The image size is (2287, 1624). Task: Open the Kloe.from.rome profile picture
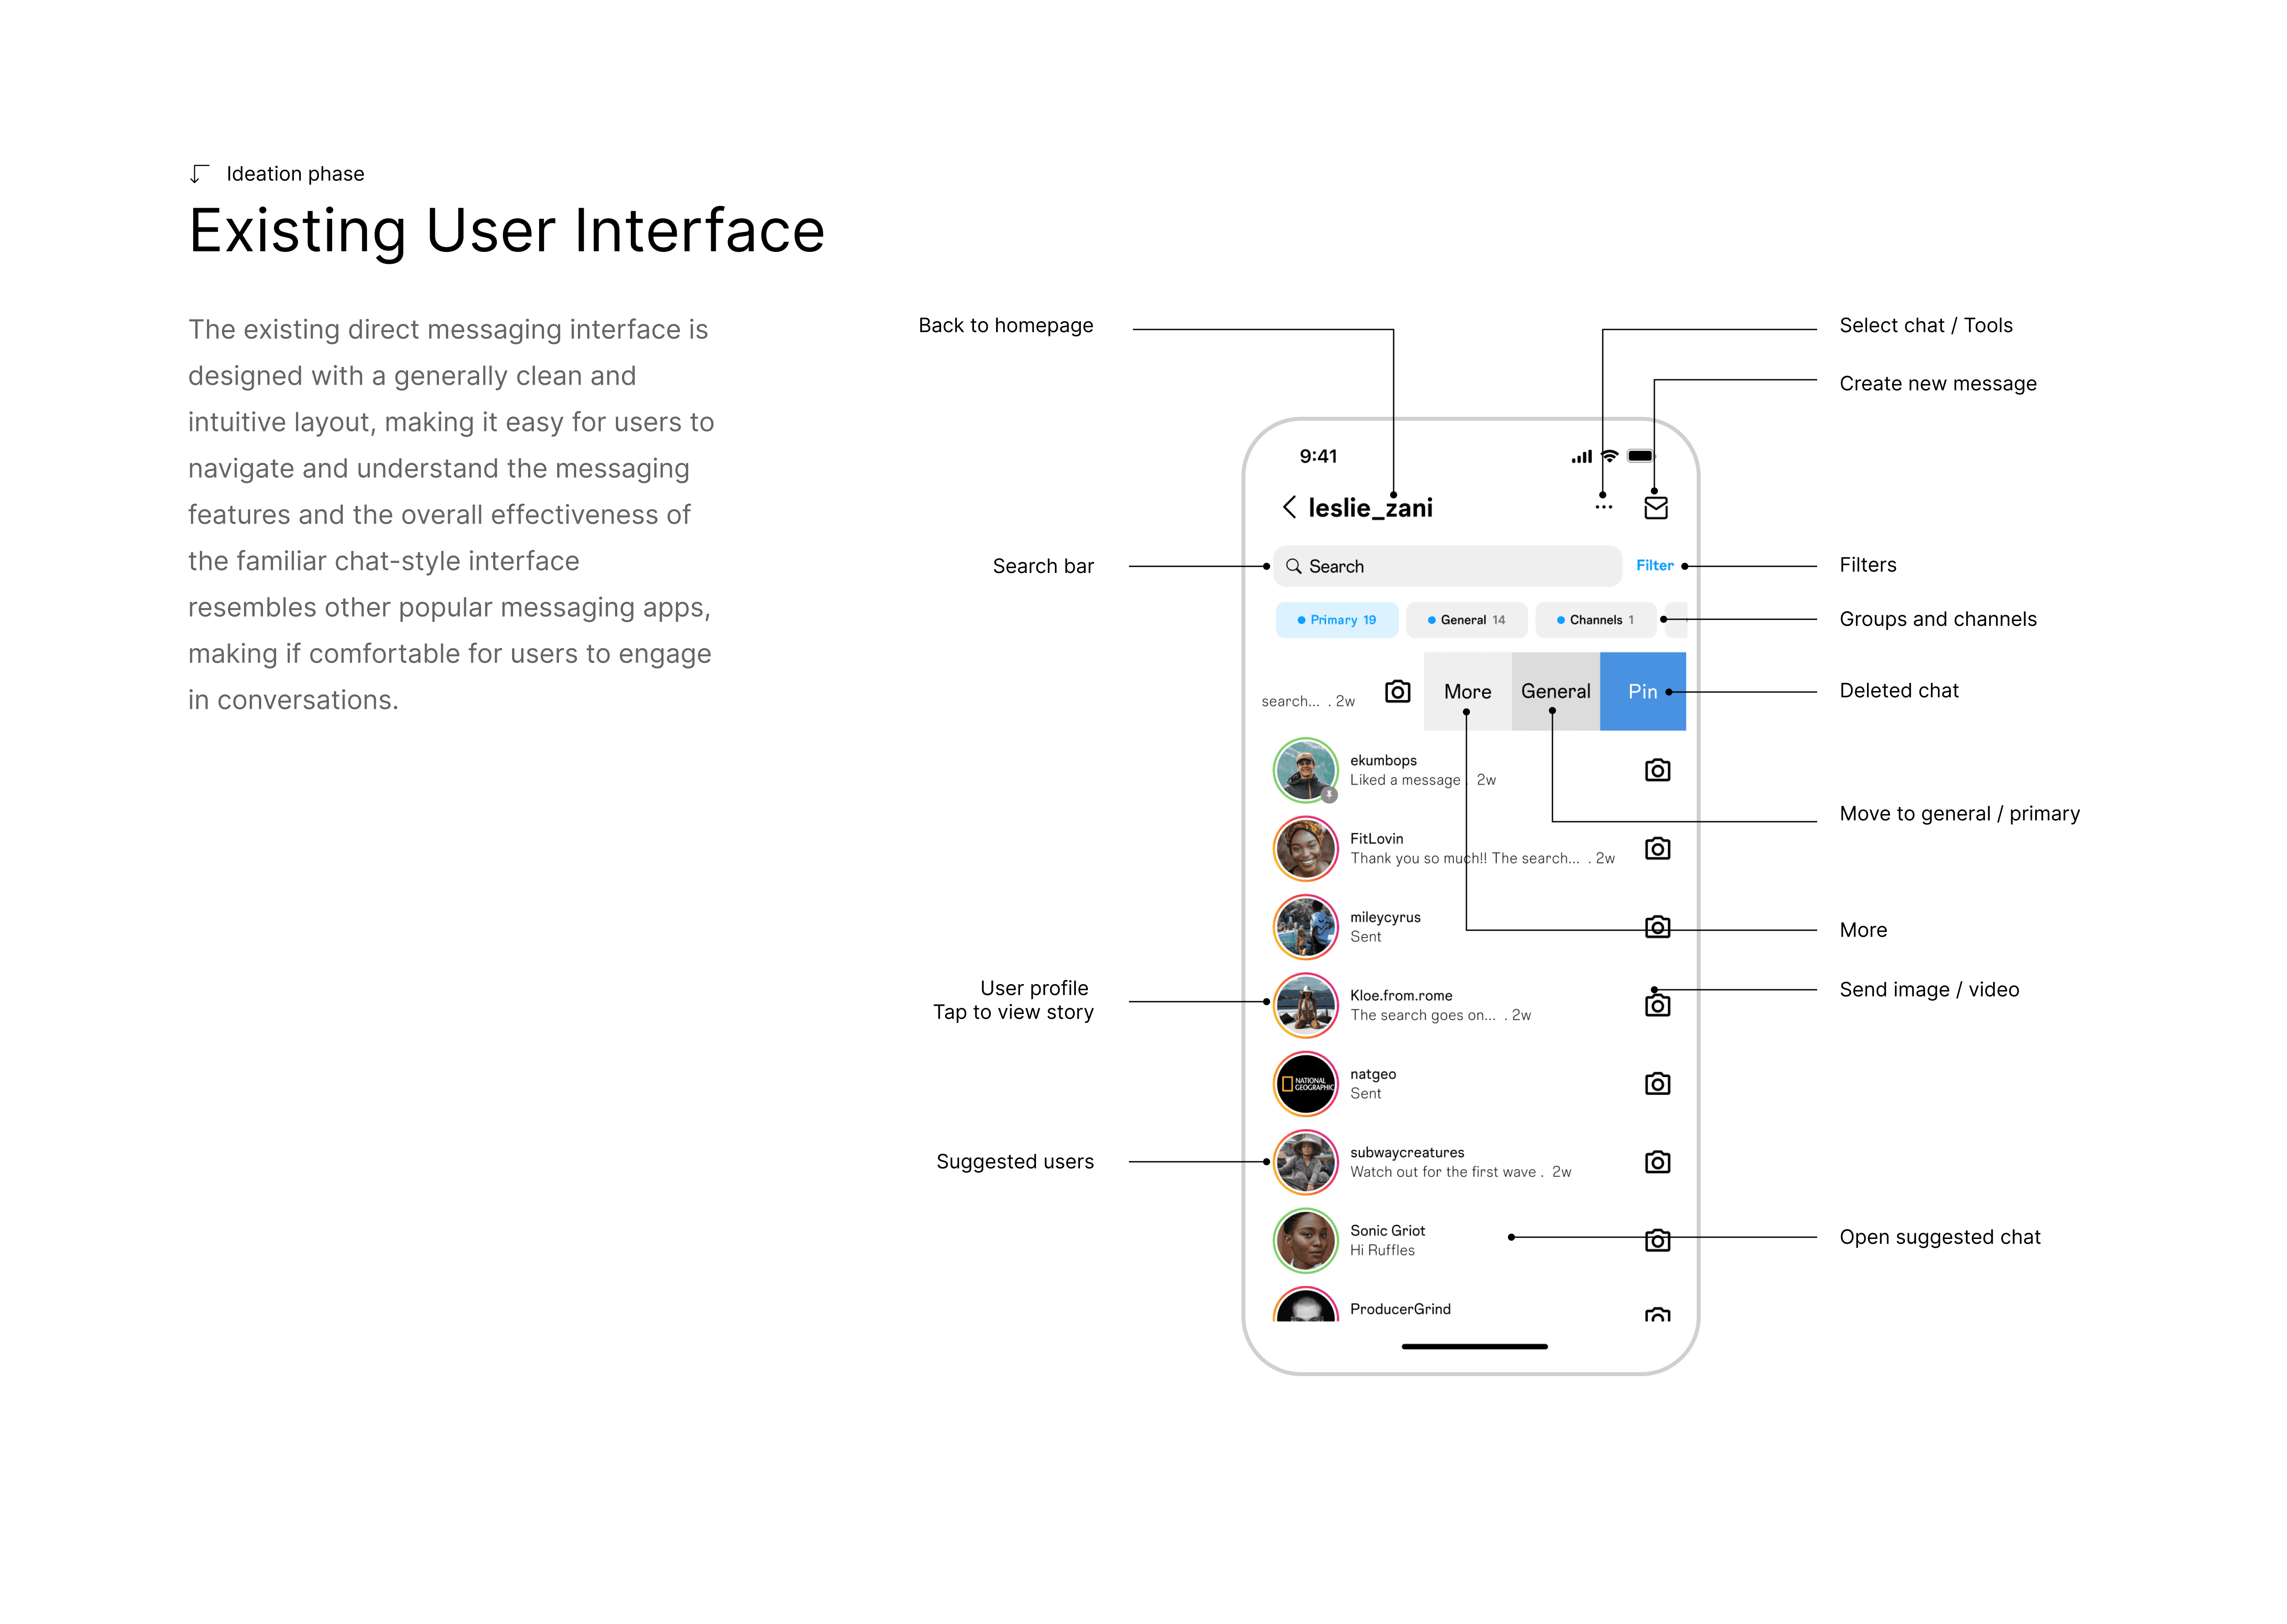pos(1305,1005)
